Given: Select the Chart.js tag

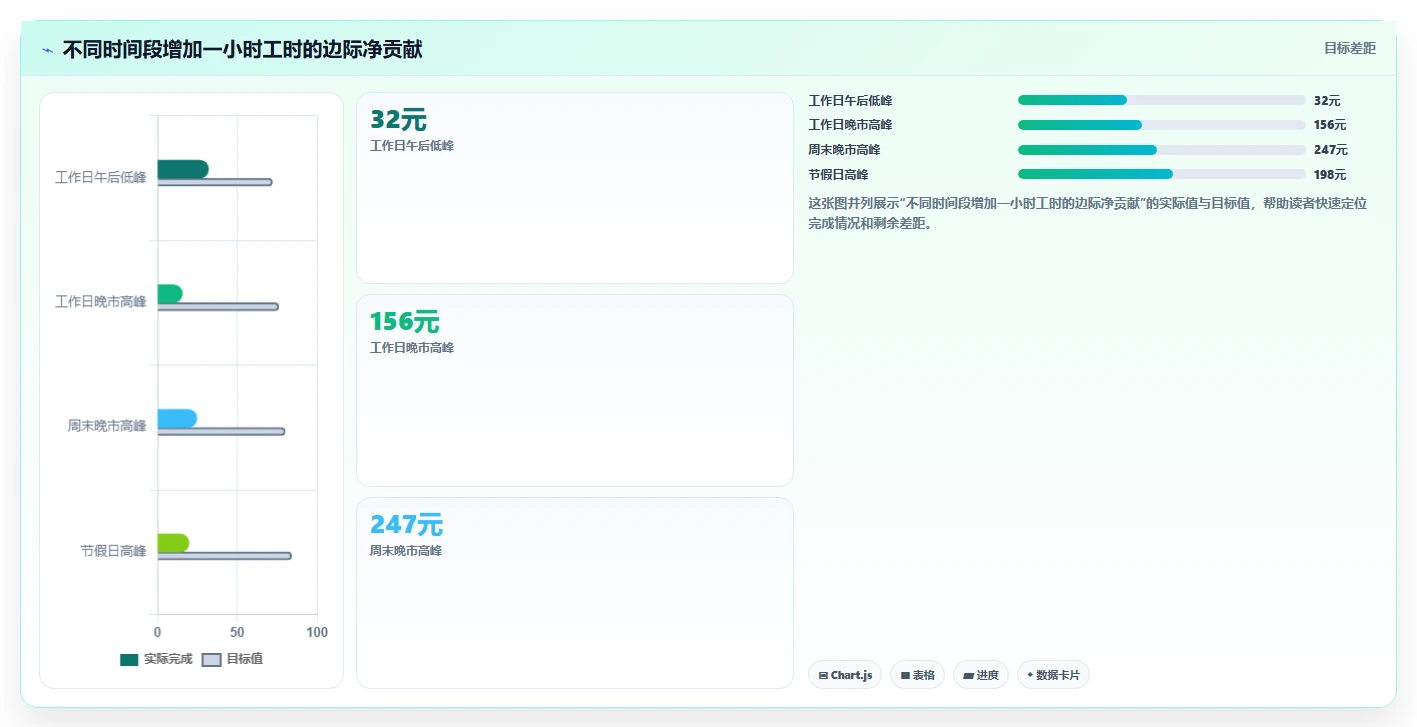Looking at the screenshot, I should pyautogui.click(x=845, y=675).
